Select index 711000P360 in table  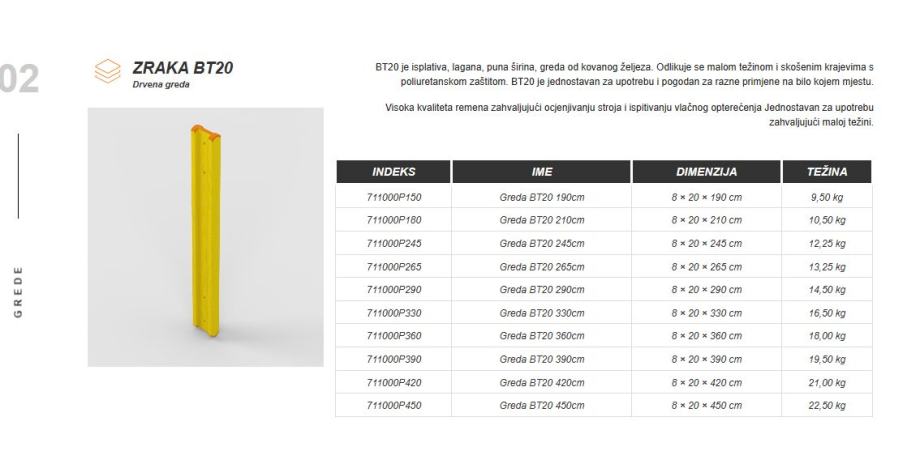pyautogui.click(x=393, y=336)
